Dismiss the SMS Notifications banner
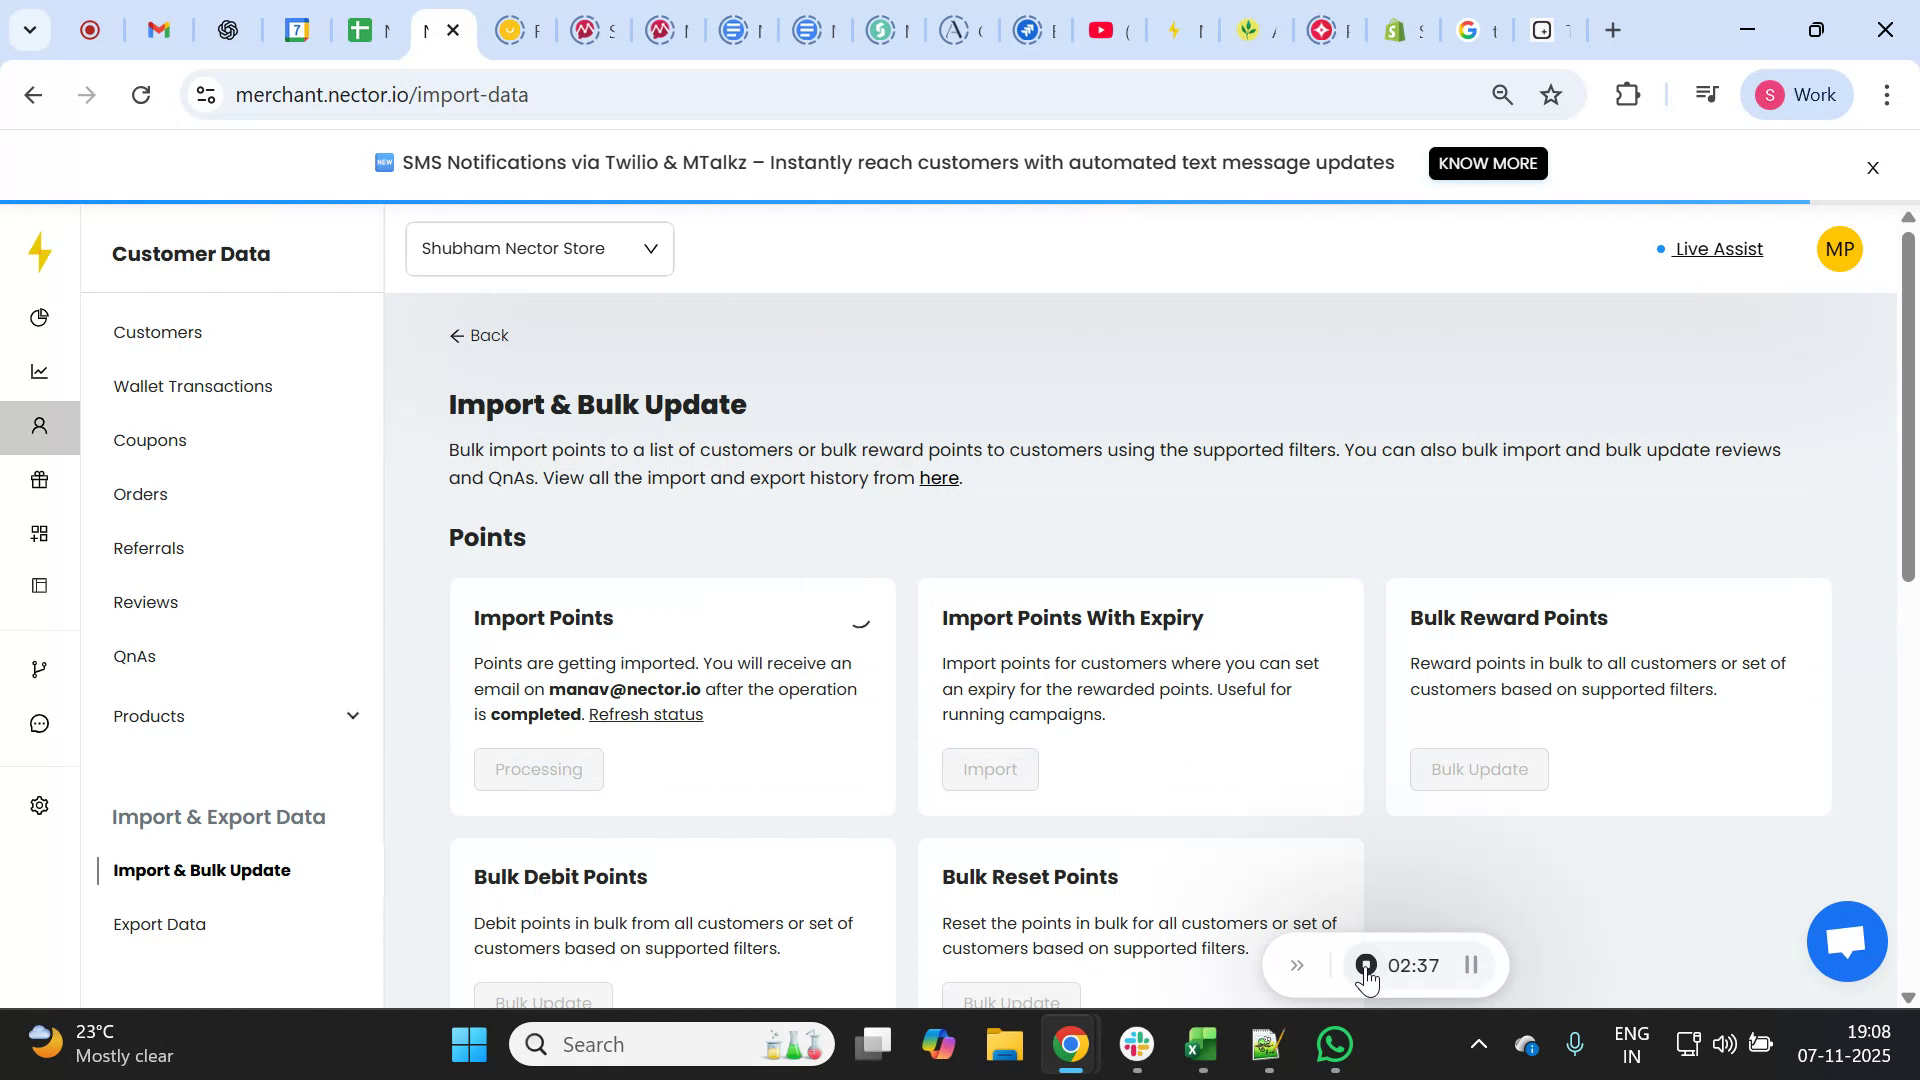This screenshot has width=1920, height=1080. pos(1872,167)
